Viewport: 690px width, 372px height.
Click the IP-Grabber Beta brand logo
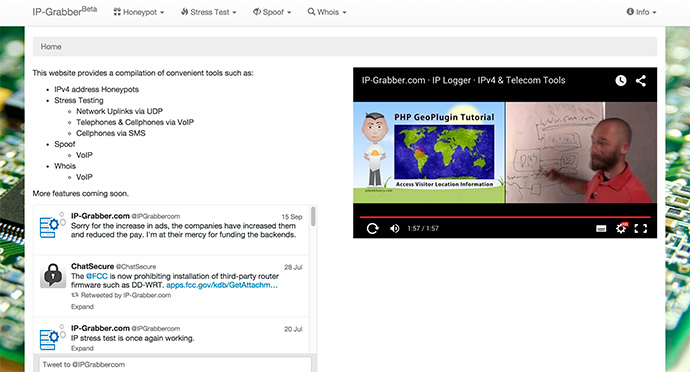[x=64, y=11]
